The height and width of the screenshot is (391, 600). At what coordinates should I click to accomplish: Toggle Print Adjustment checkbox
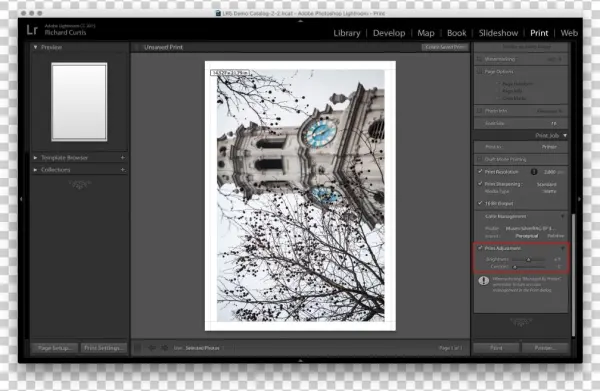(x=480, y=248)
